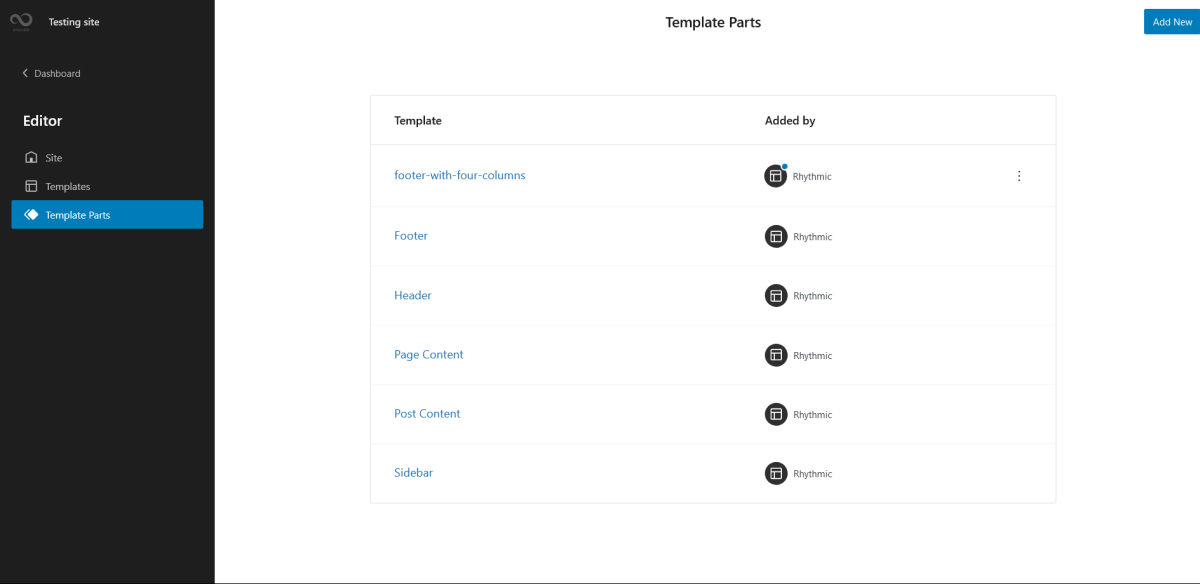The height and width of the screenshot is (584, 1200).
Task: Click the Rhythmic theme icon in Footer row
Action: click(x=776, y=236)
